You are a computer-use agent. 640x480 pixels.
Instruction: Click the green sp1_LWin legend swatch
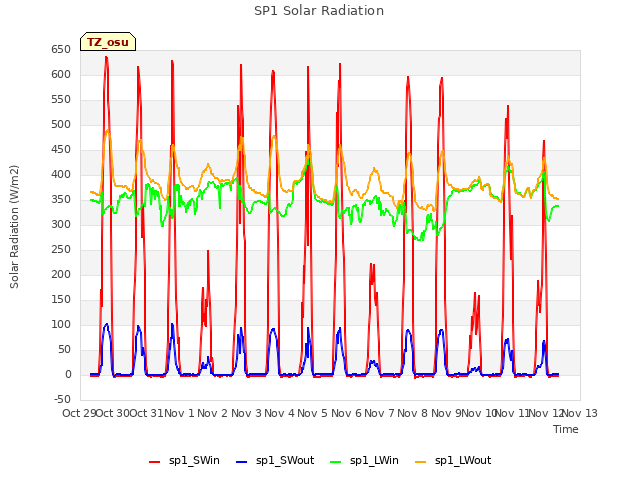pos(336,462)
